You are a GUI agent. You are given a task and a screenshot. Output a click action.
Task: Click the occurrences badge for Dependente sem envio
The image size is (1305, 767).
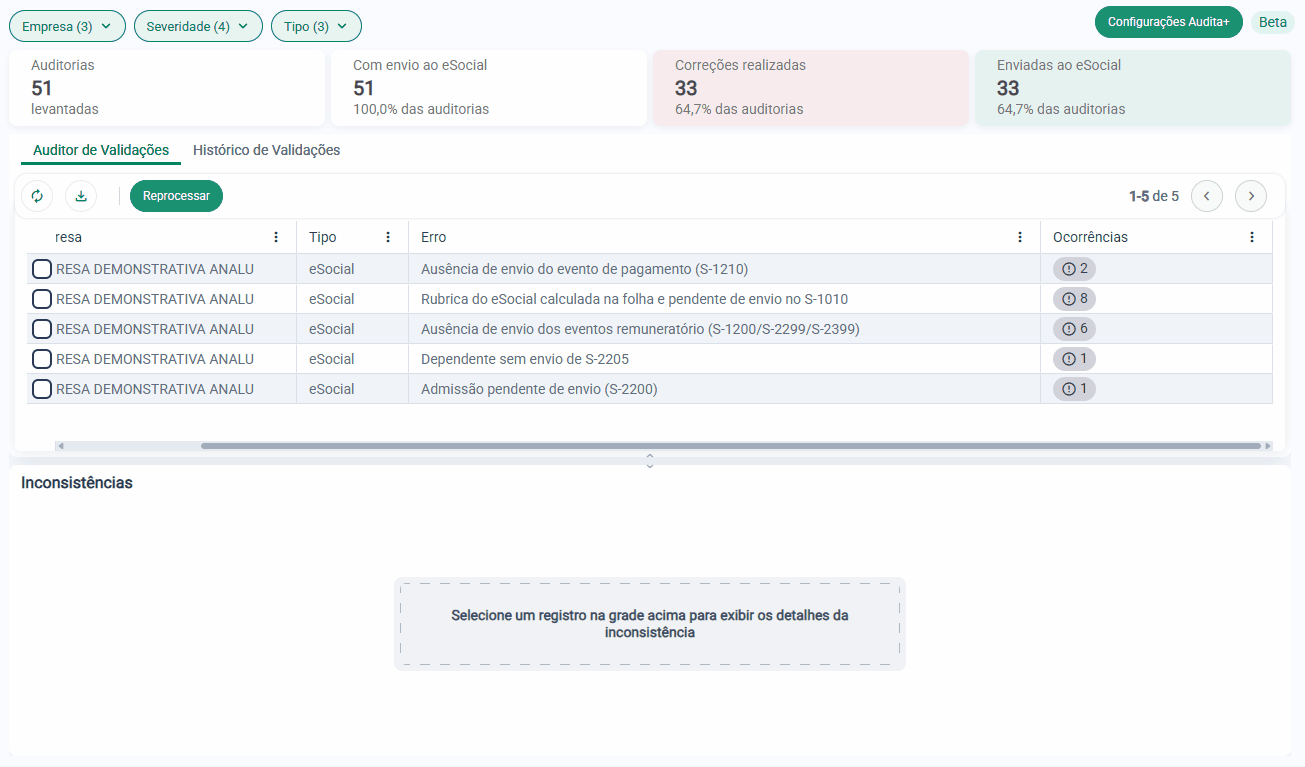(x=1074, y=359)
